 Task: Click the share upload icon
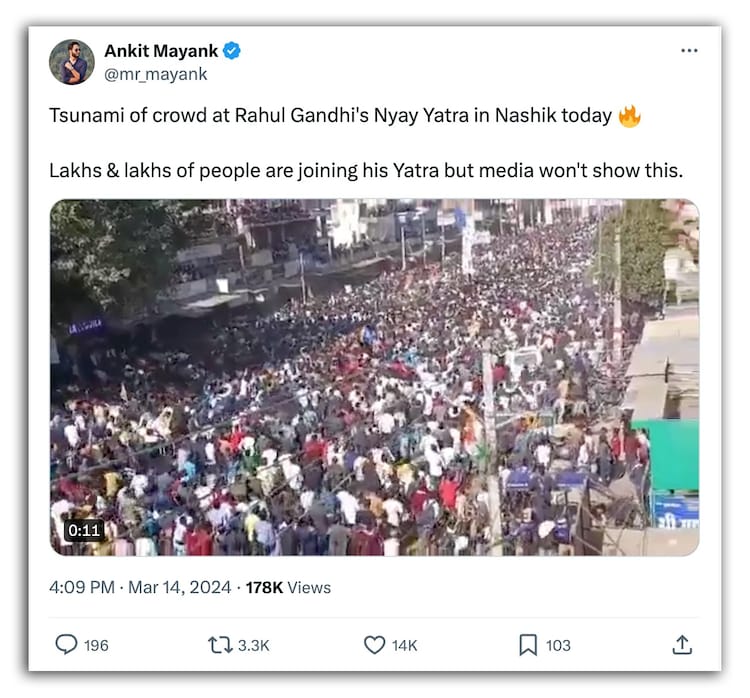click(682, 645)
